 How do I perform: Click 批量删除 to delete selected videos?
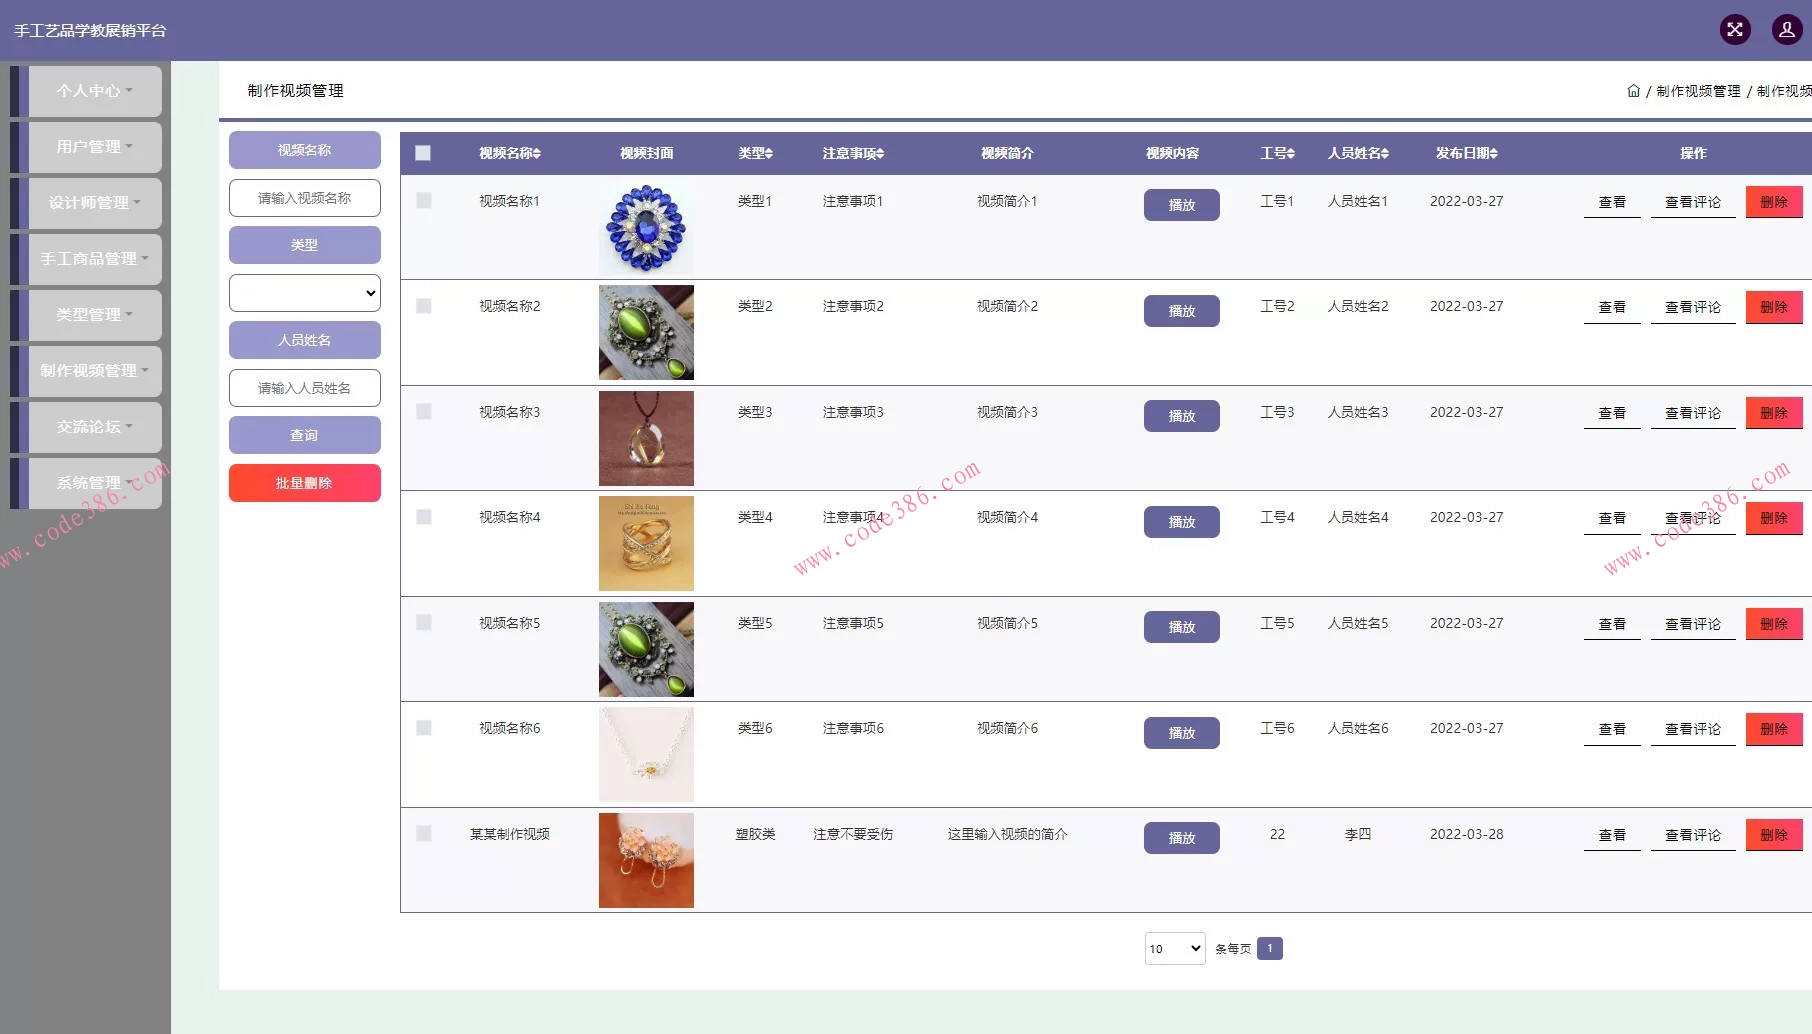[x=304, y=482]
